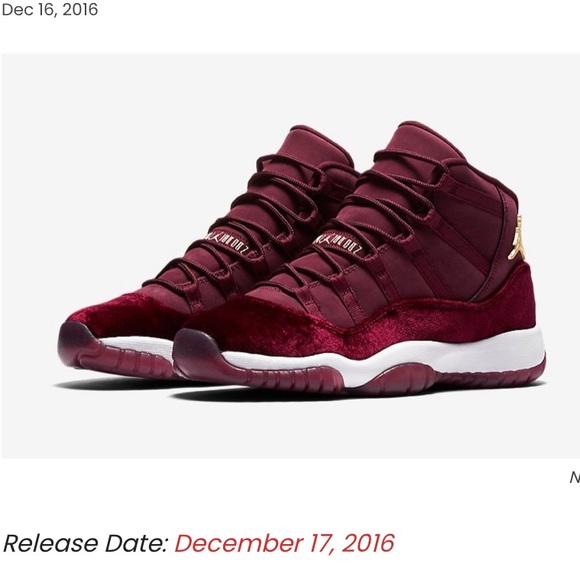
Task: Click the tongue label strip on the left shoe
Action: 227,242
